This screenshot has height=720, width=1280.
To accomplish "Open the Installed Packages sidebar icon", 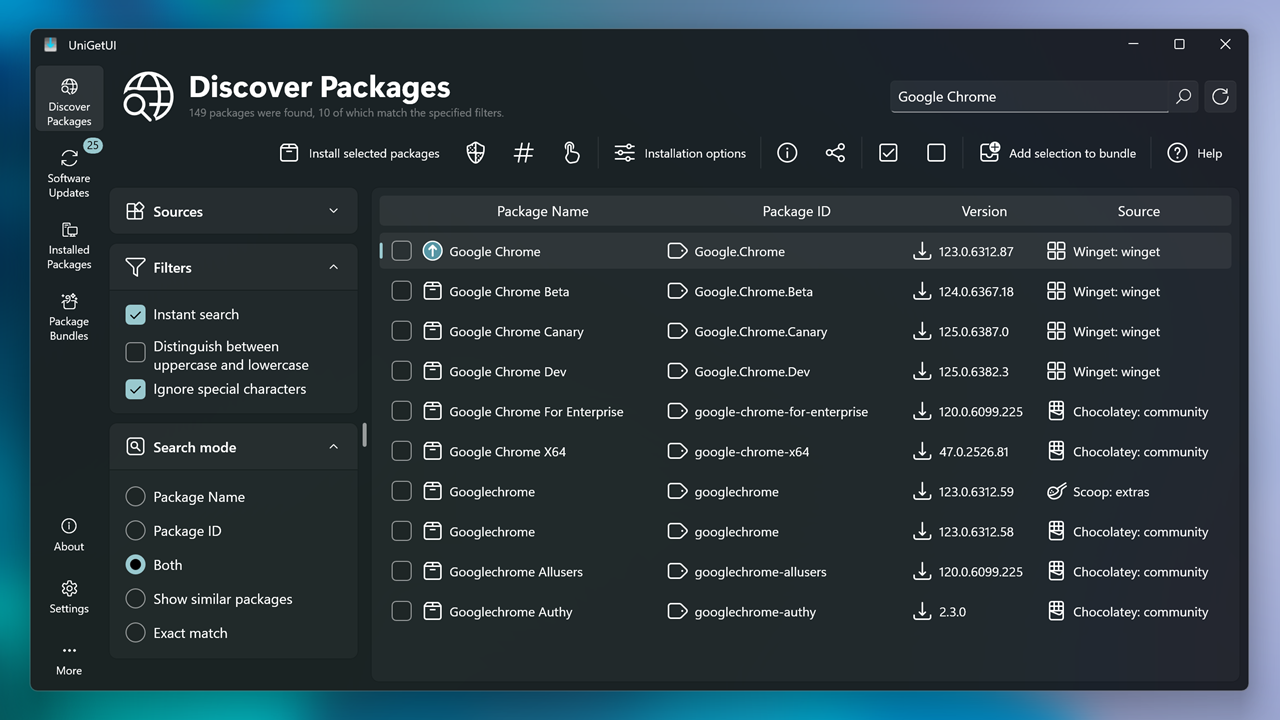I will tap(68, 243).
